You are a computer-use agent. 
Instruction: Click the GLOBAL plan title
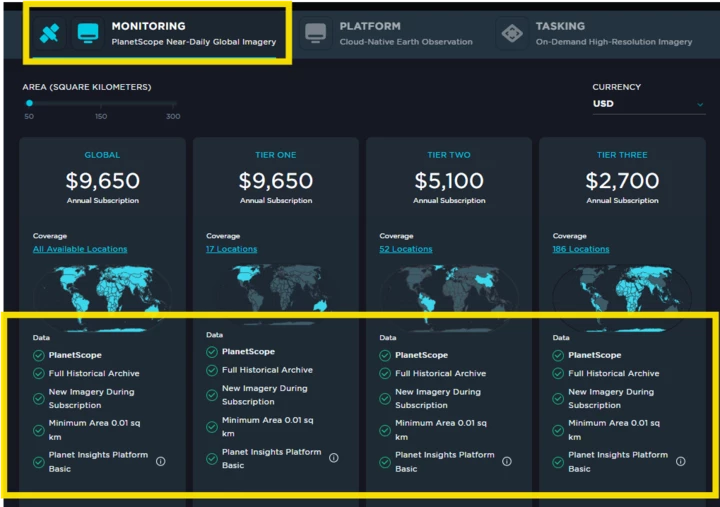tap(102, 155)
